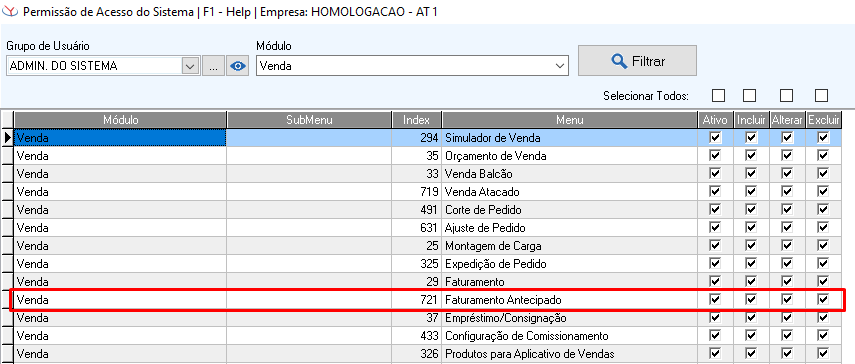Expand the Grupo de Usuário dropdown arrow
The image size is (855, 364).
190,66
